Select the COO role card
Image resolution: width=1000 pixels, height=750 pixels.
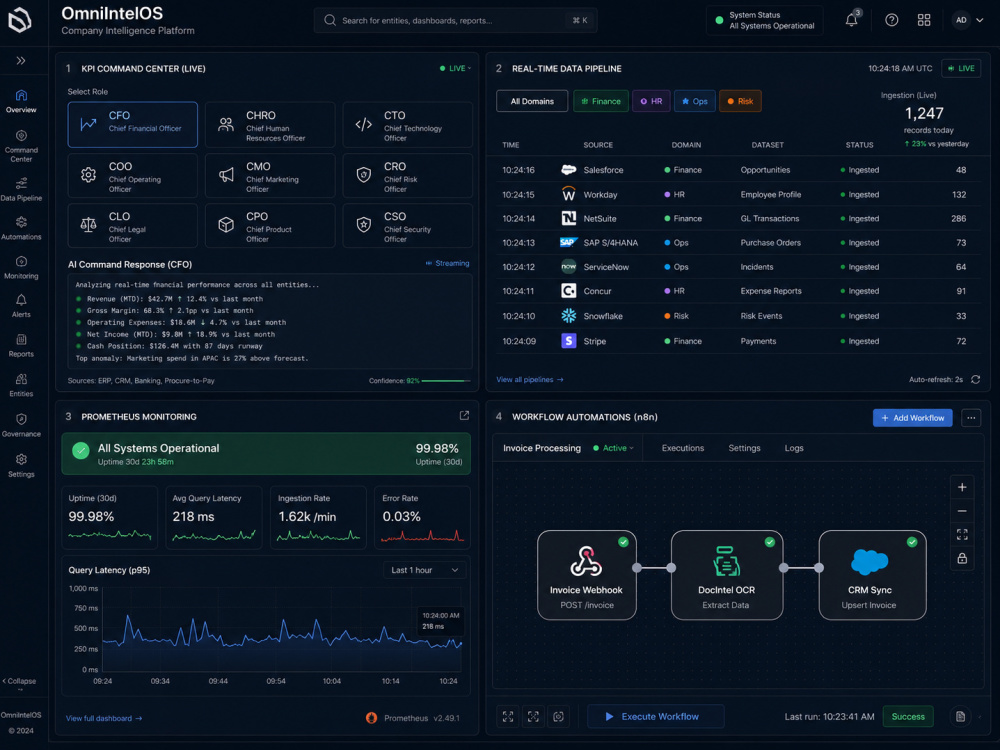coord(133,175)
